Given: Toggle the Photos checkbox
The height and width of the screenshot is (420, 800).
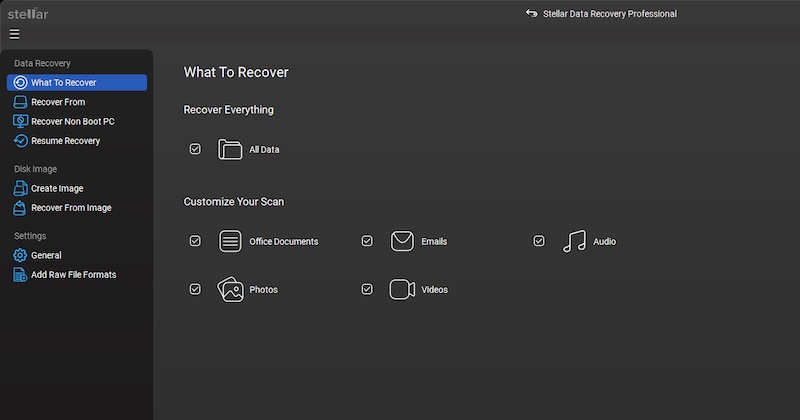Looking at the screenshot, I should 195,289.
